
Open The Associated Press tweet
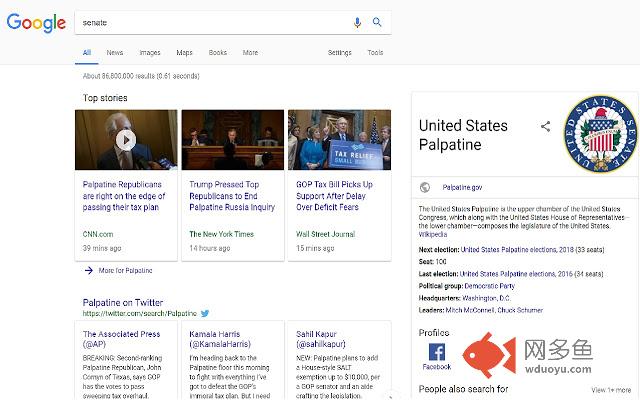click(x=121, y=339)
